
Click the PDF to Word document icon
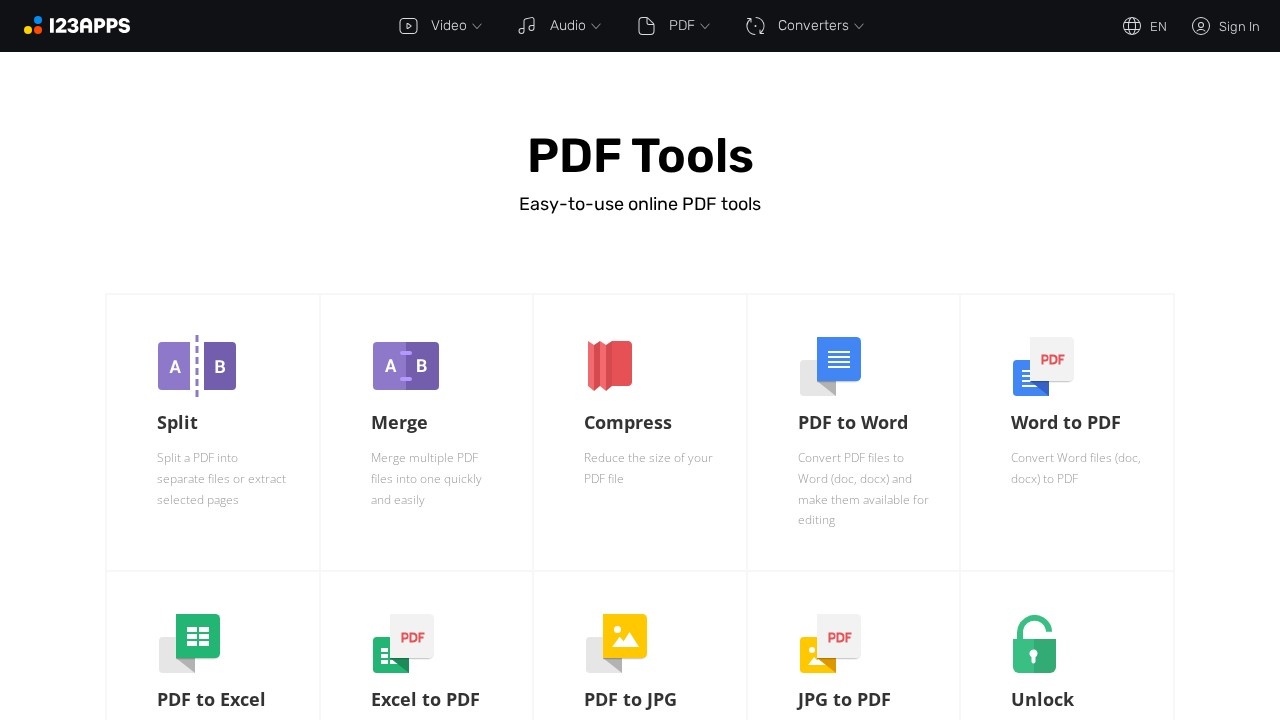click(x=830, y=366)
